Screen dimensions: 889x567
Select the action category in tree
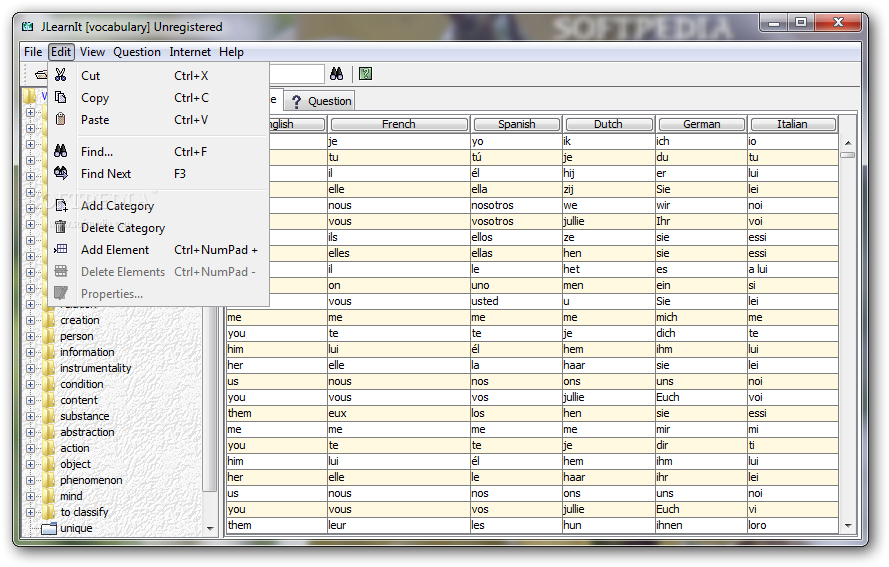click(x=74, y=448)
